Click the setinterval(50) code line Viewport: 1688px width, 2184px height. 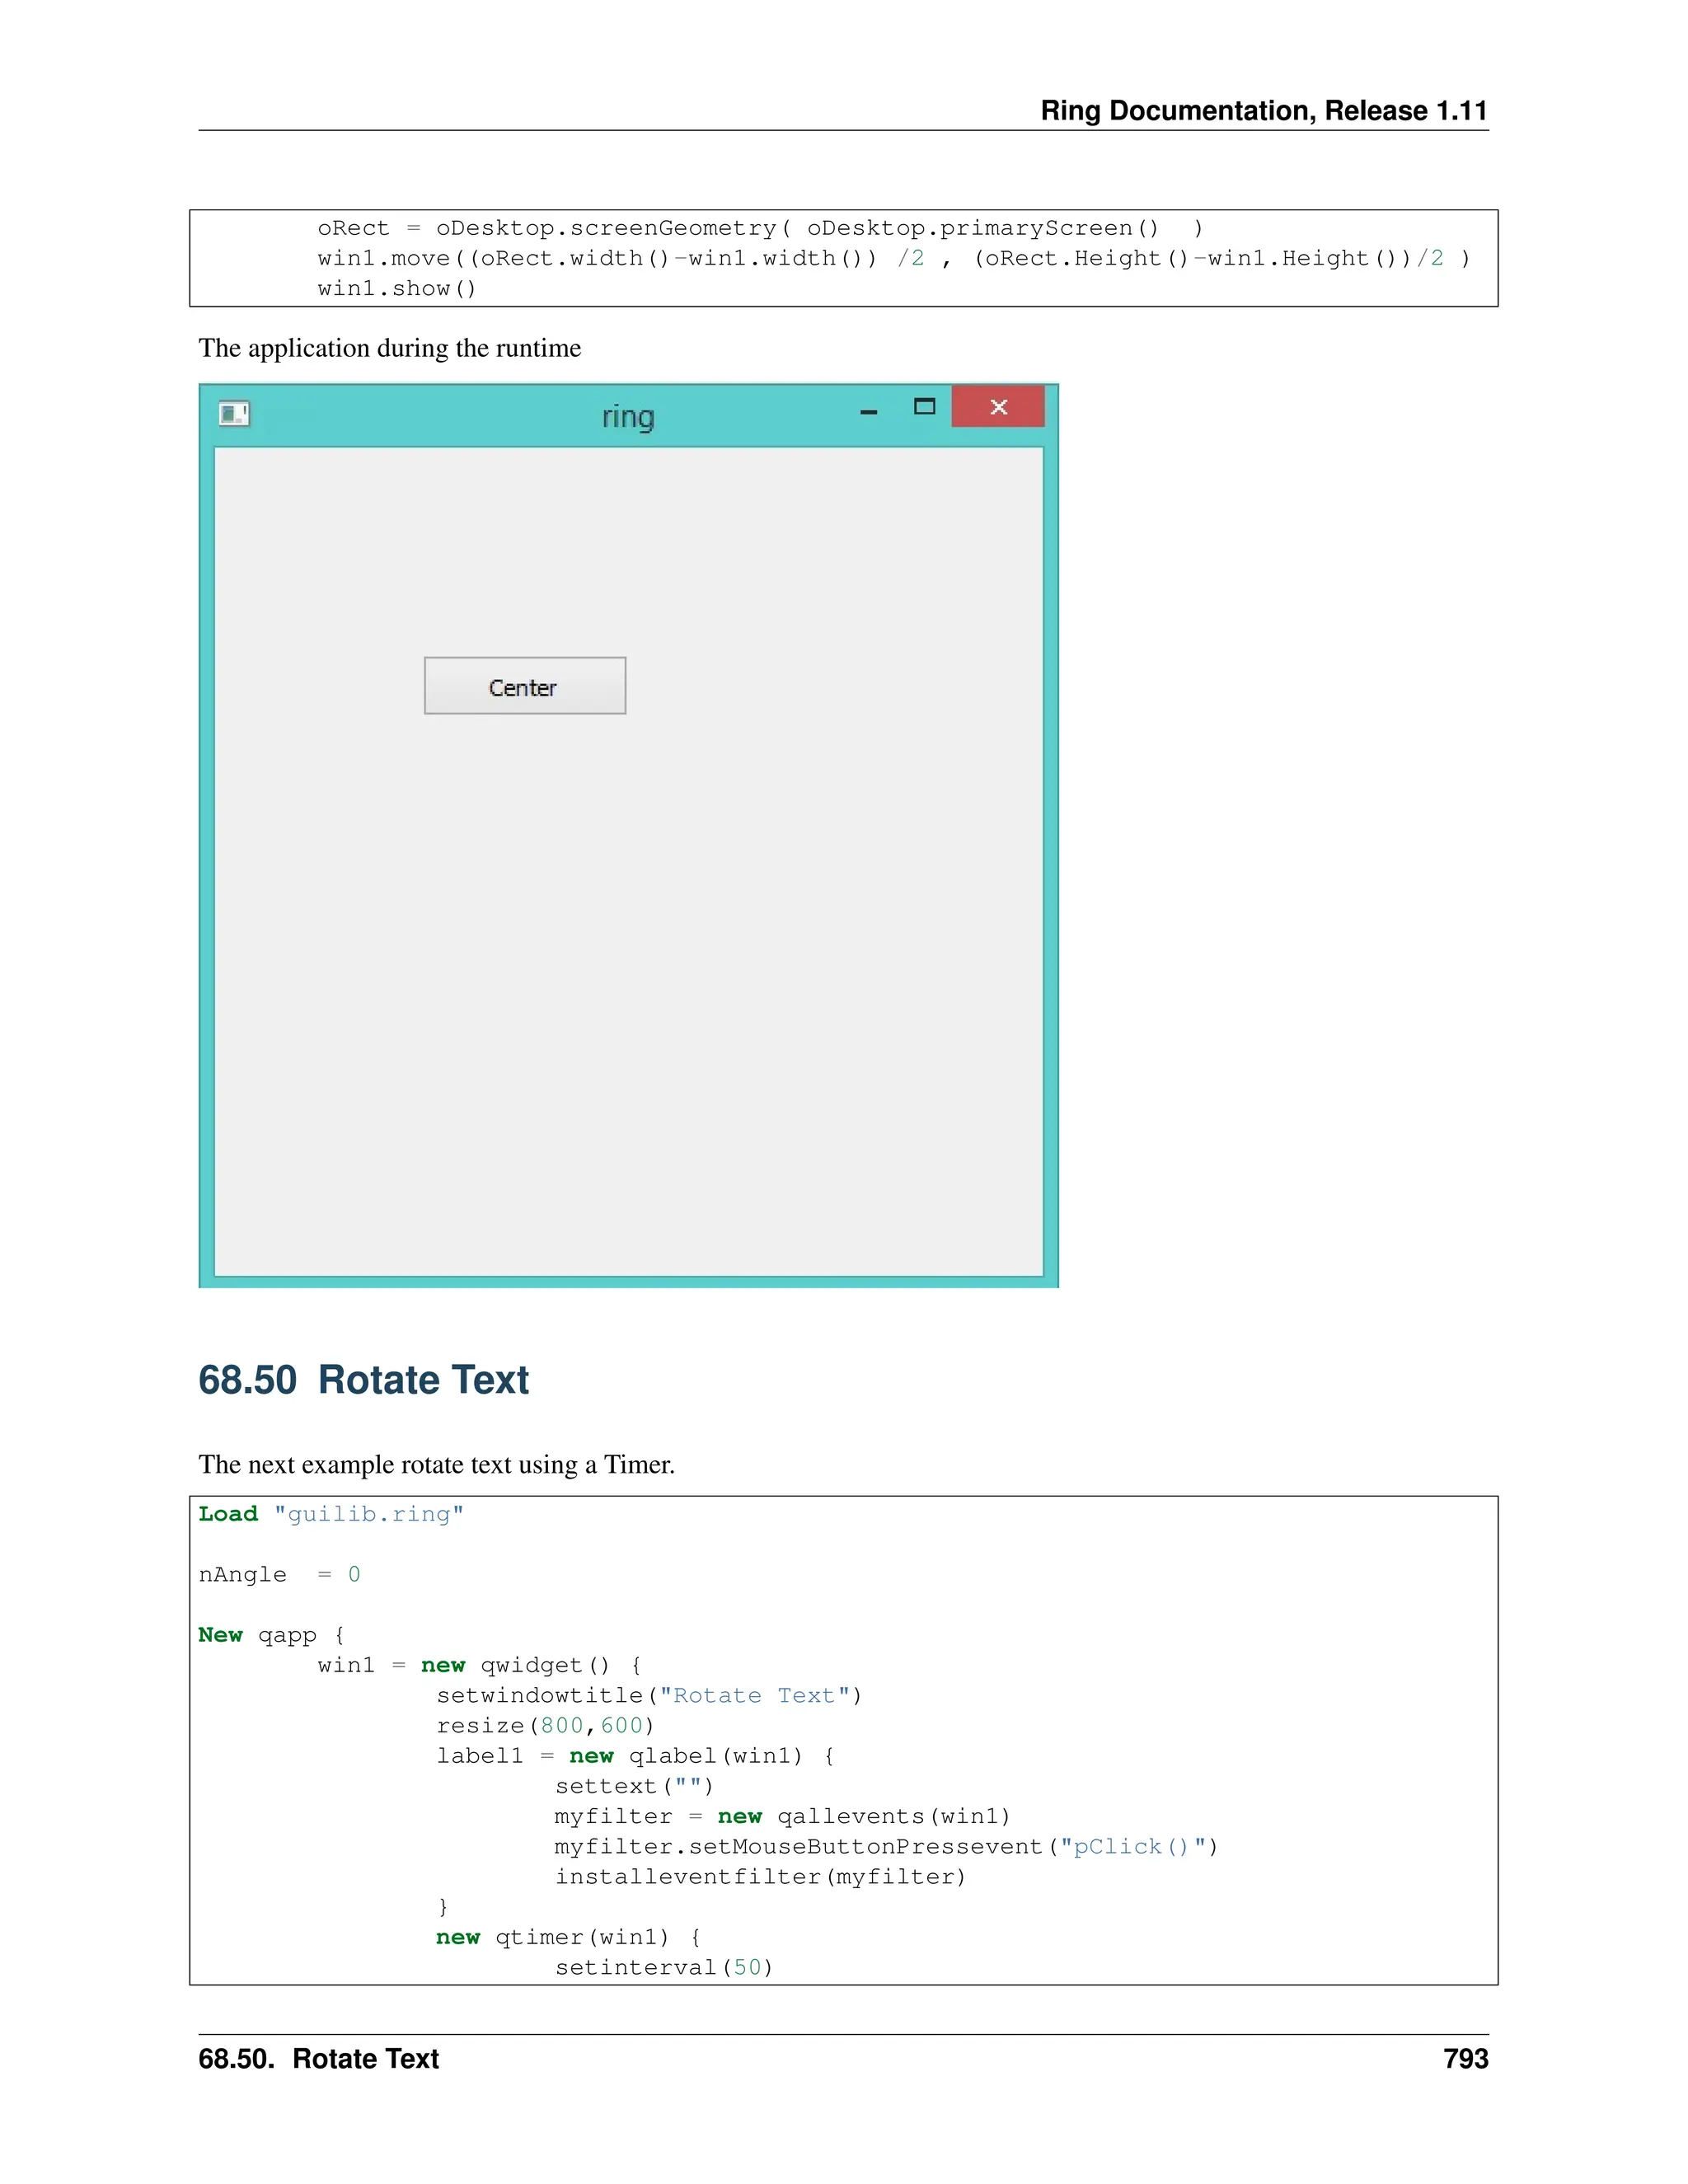click(664, 1968)
